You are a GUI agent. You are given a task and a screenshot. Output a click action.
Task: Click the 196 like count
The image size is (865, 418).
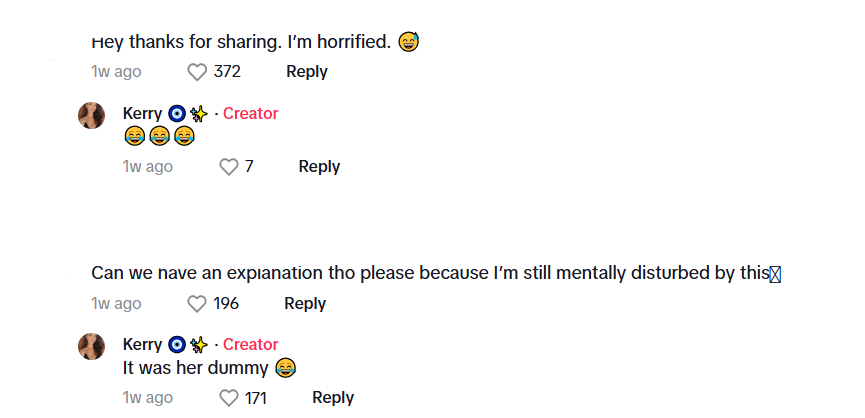pyautogui.click(x=226, y=304)
